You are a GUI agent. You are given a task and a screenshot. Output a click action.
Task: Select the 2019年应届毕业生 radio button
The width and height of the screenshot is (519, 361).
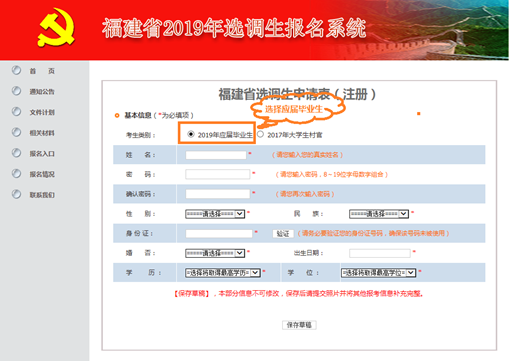coord(191,134)
